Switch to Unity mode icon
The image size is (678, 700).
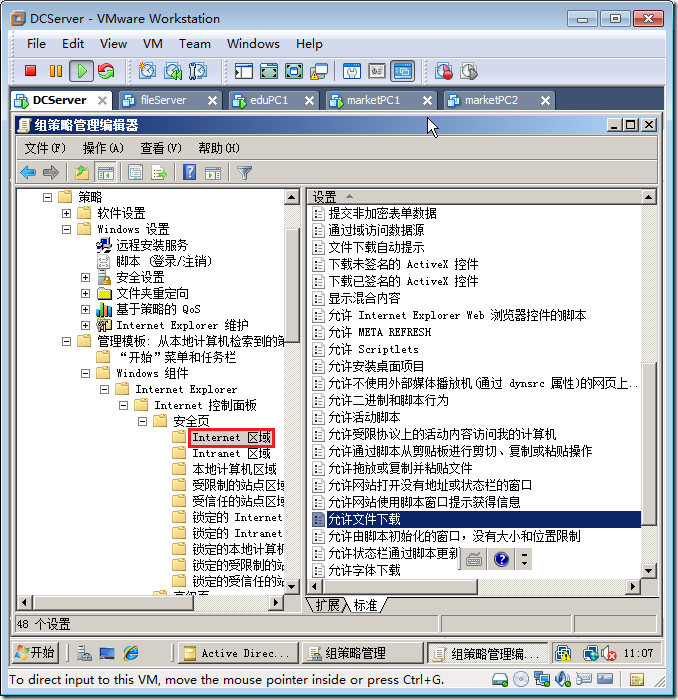pyautogui.click(x=319, y=71)
